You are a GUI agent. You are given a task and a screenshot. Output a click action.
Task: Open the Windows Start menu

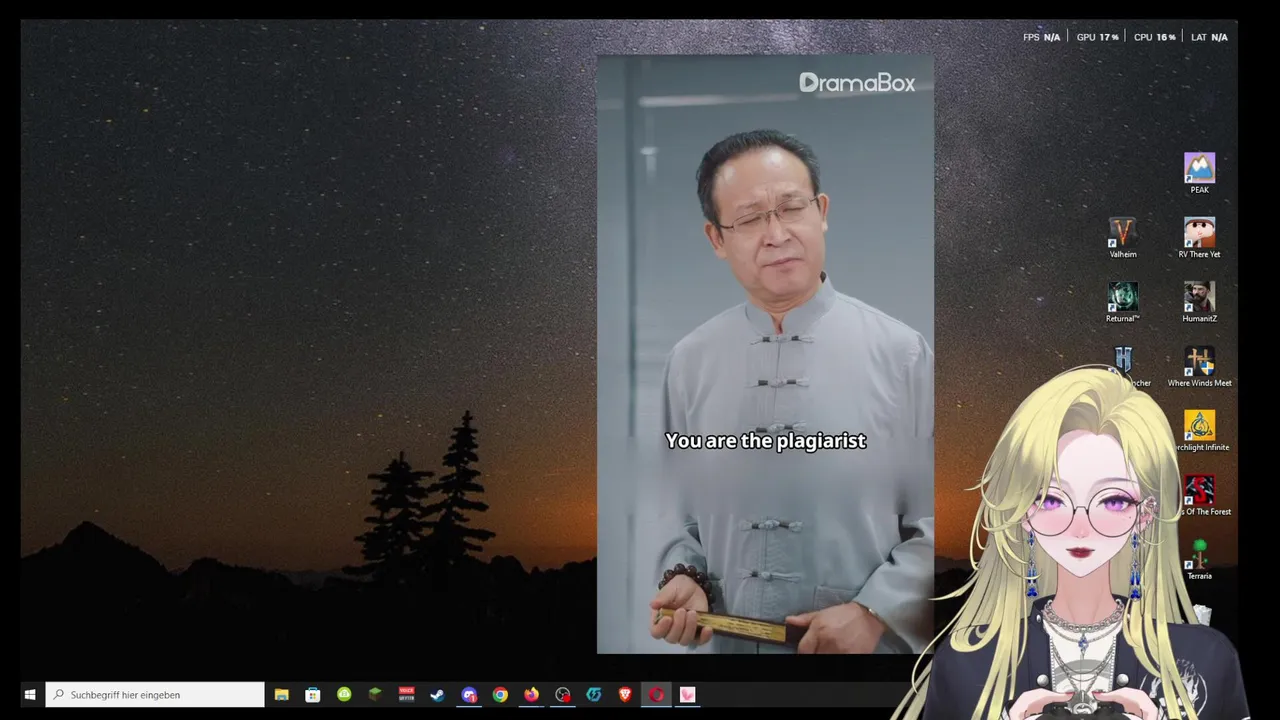click(30, 694)
